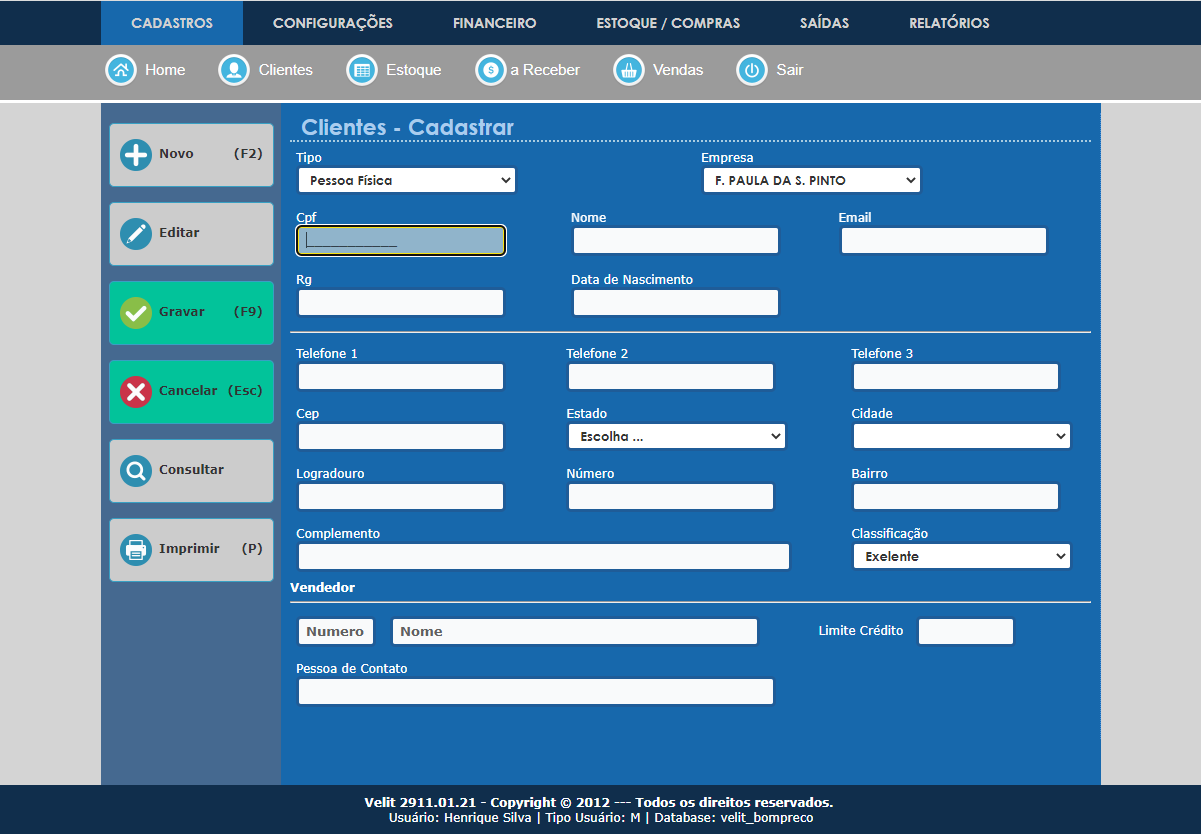The image size is (1201, 834).
Task: Click the Novo plus icon
Action: click(x=135, y=155)
